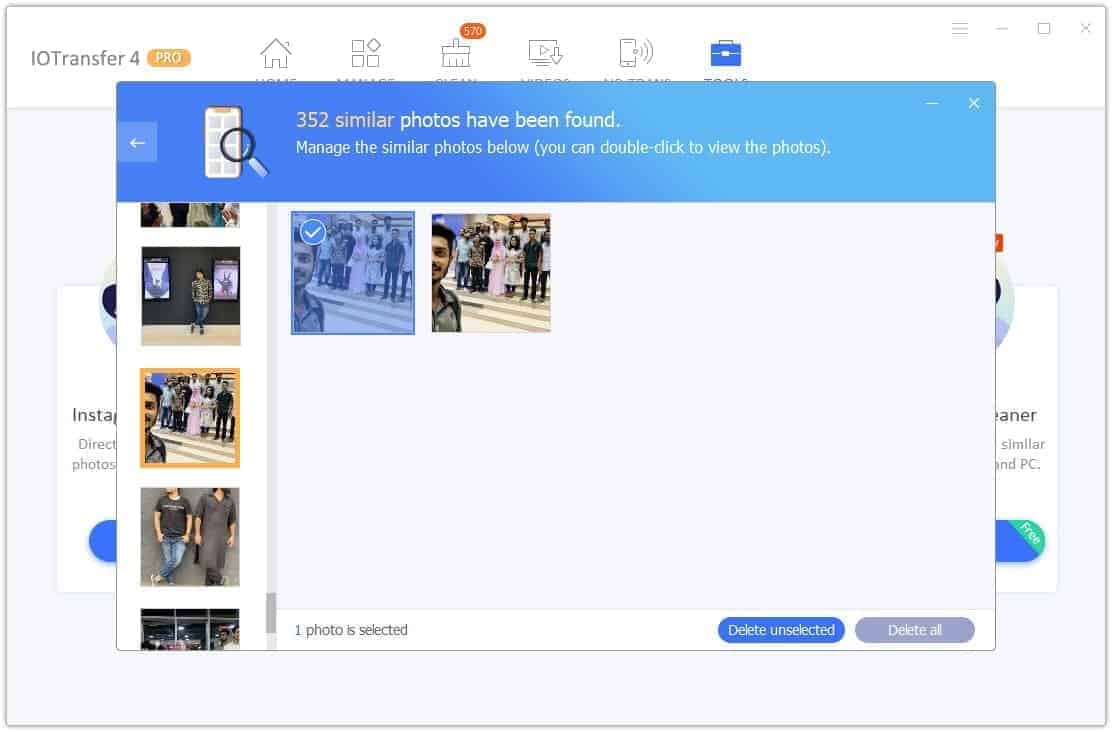Select the second duplicate photo in the group
This screenshot has width=1112, height=732.
(x=490, y=271)
